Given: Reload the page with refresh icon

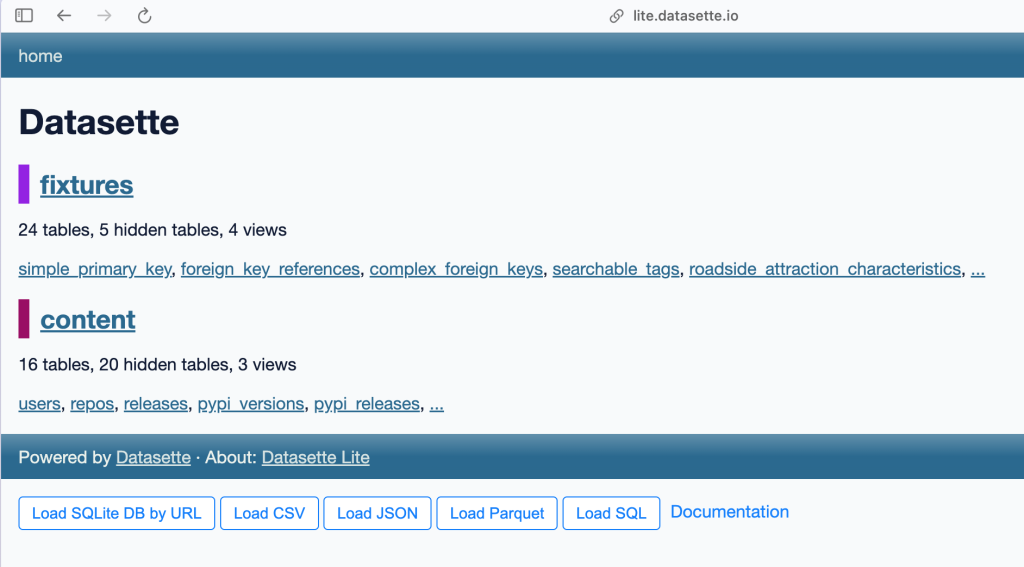Looking at the screenshot, I should tap(144, 15).
